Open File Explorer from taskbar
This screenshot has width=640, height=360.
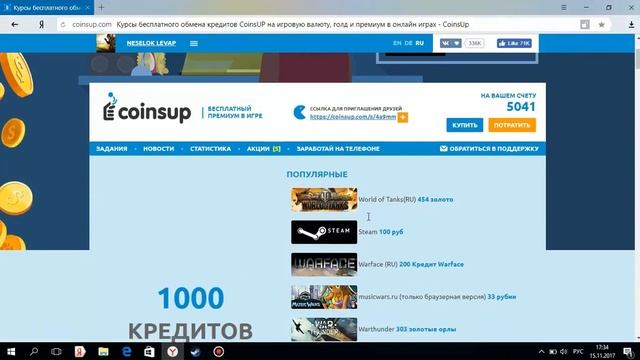tap(103, 351)
